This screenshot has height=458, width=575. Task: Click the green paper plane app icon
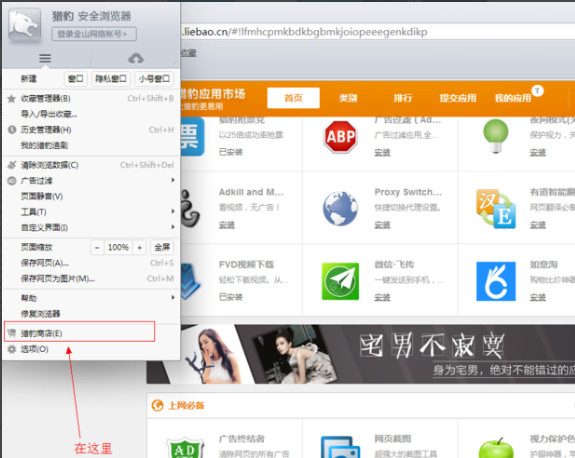pyautogui.click(x=340, y=281)
